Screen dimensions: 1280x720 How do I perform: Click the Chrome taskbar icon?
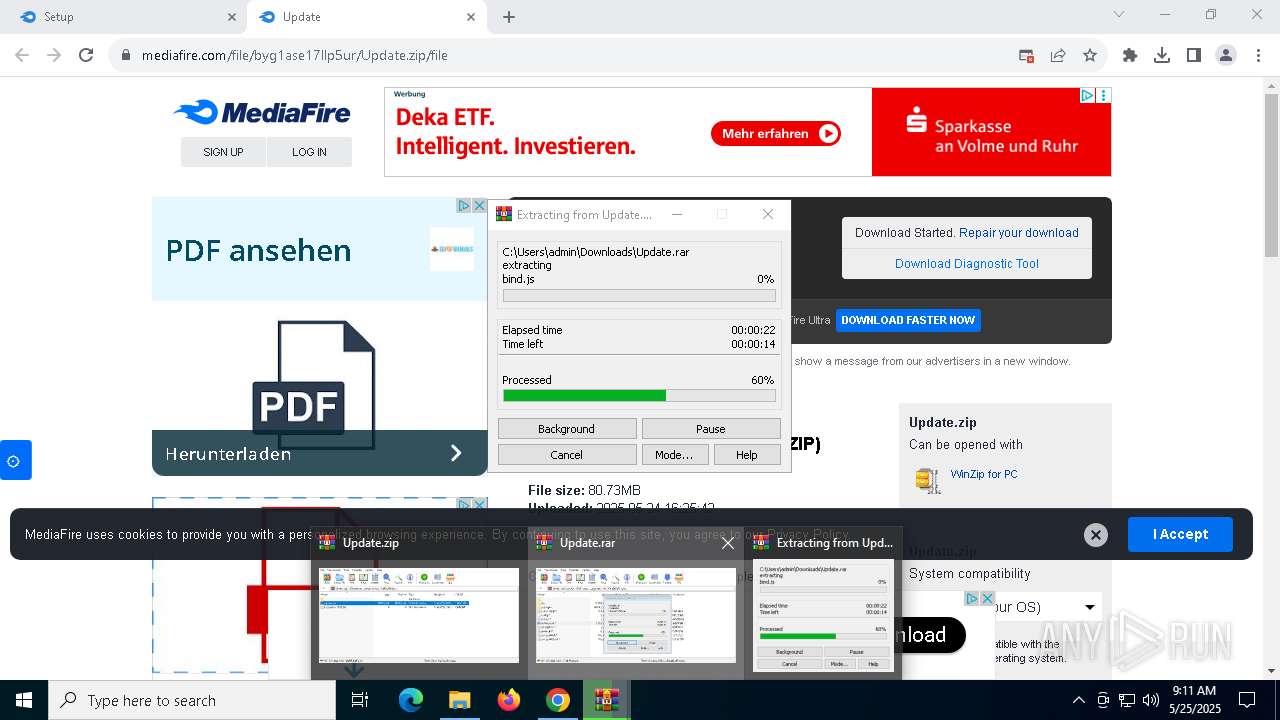point(558,700)
